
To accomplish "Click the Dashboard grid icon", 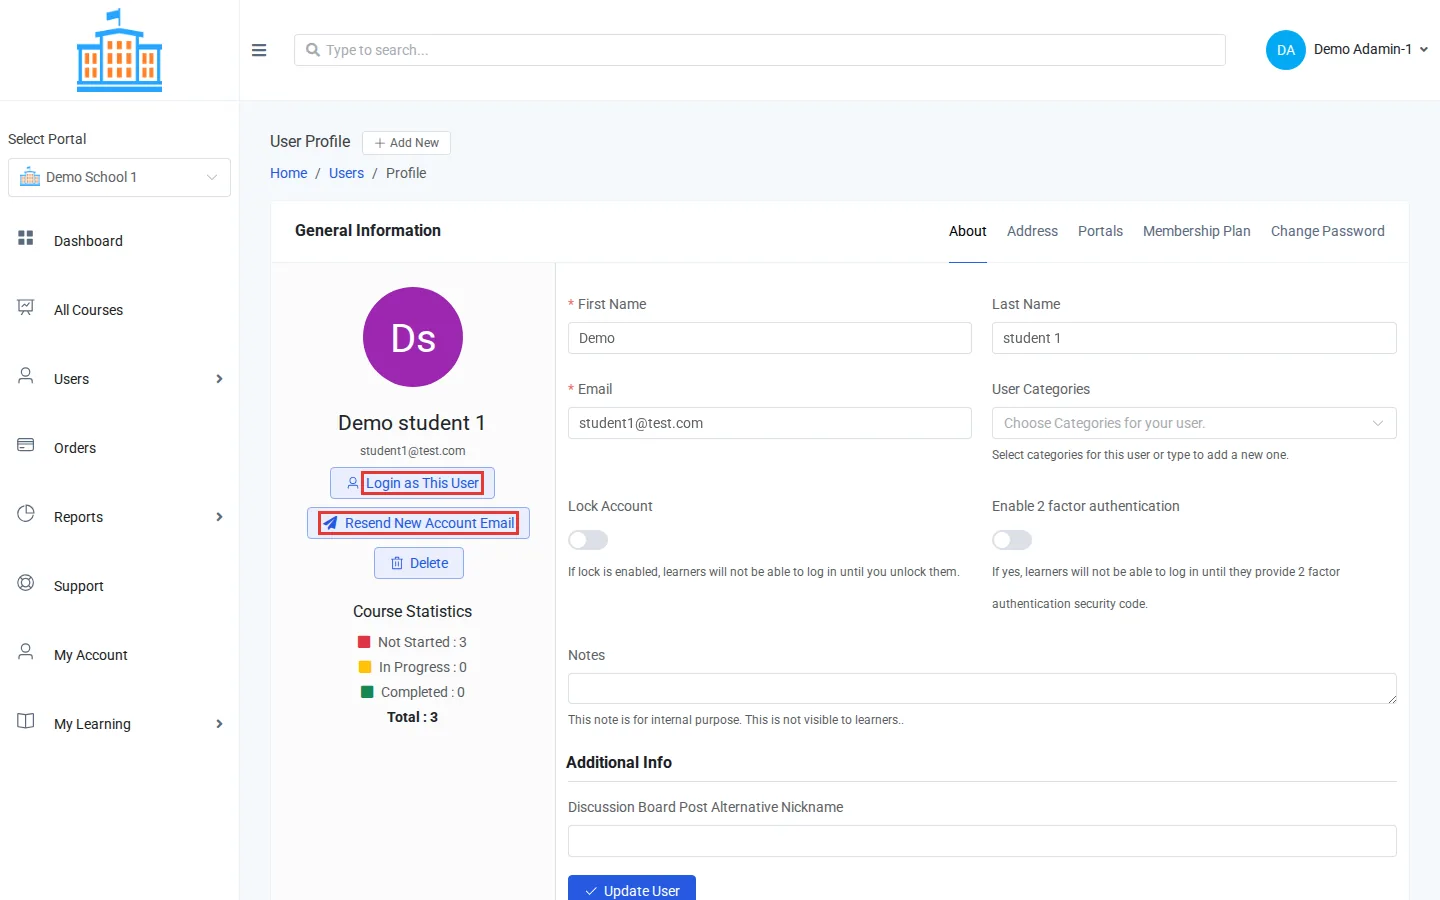I will [26, 238].
